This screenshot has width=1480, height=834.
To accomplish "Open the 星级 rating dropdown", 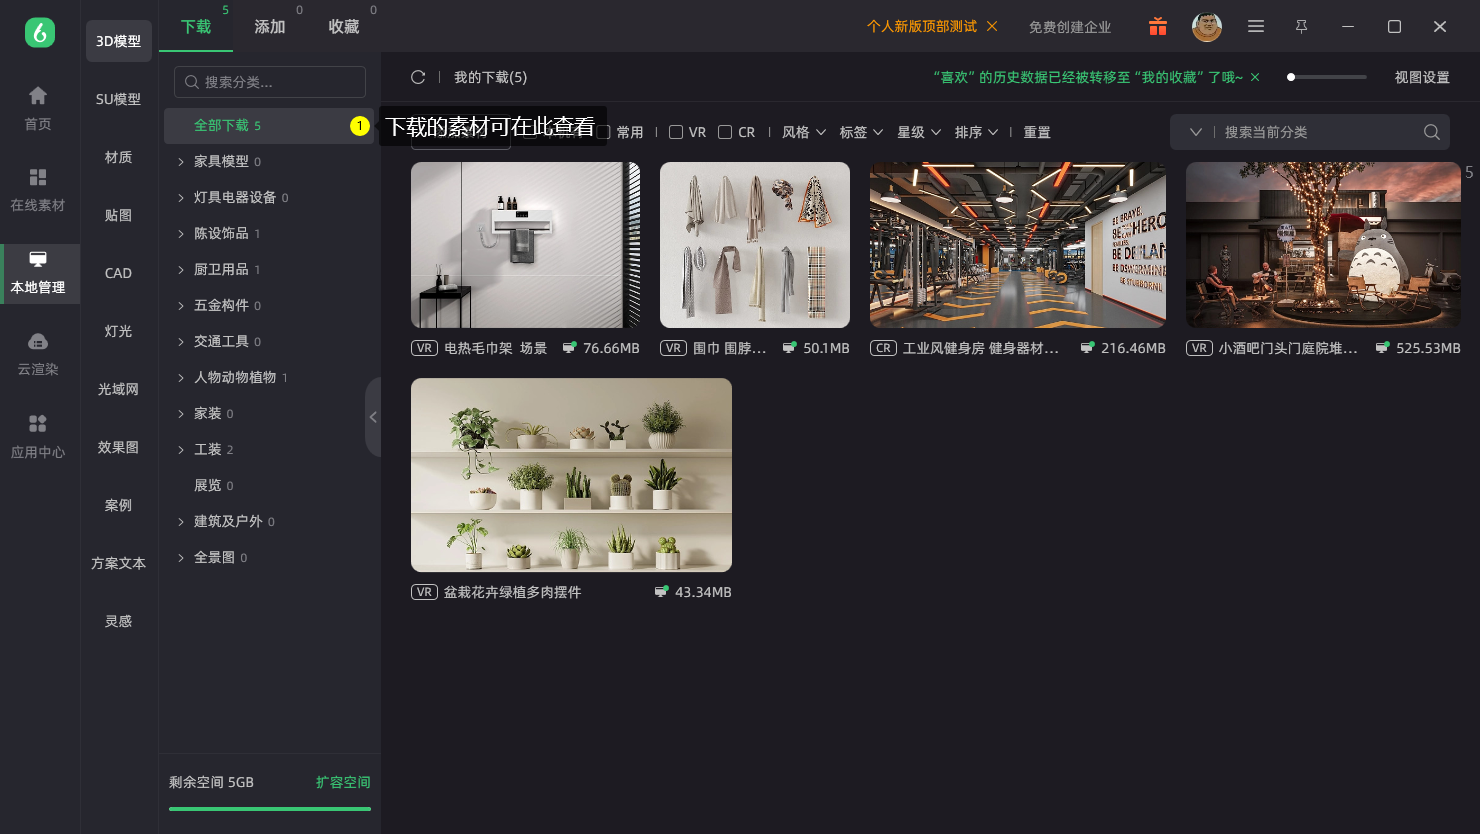I will (919, 132).
